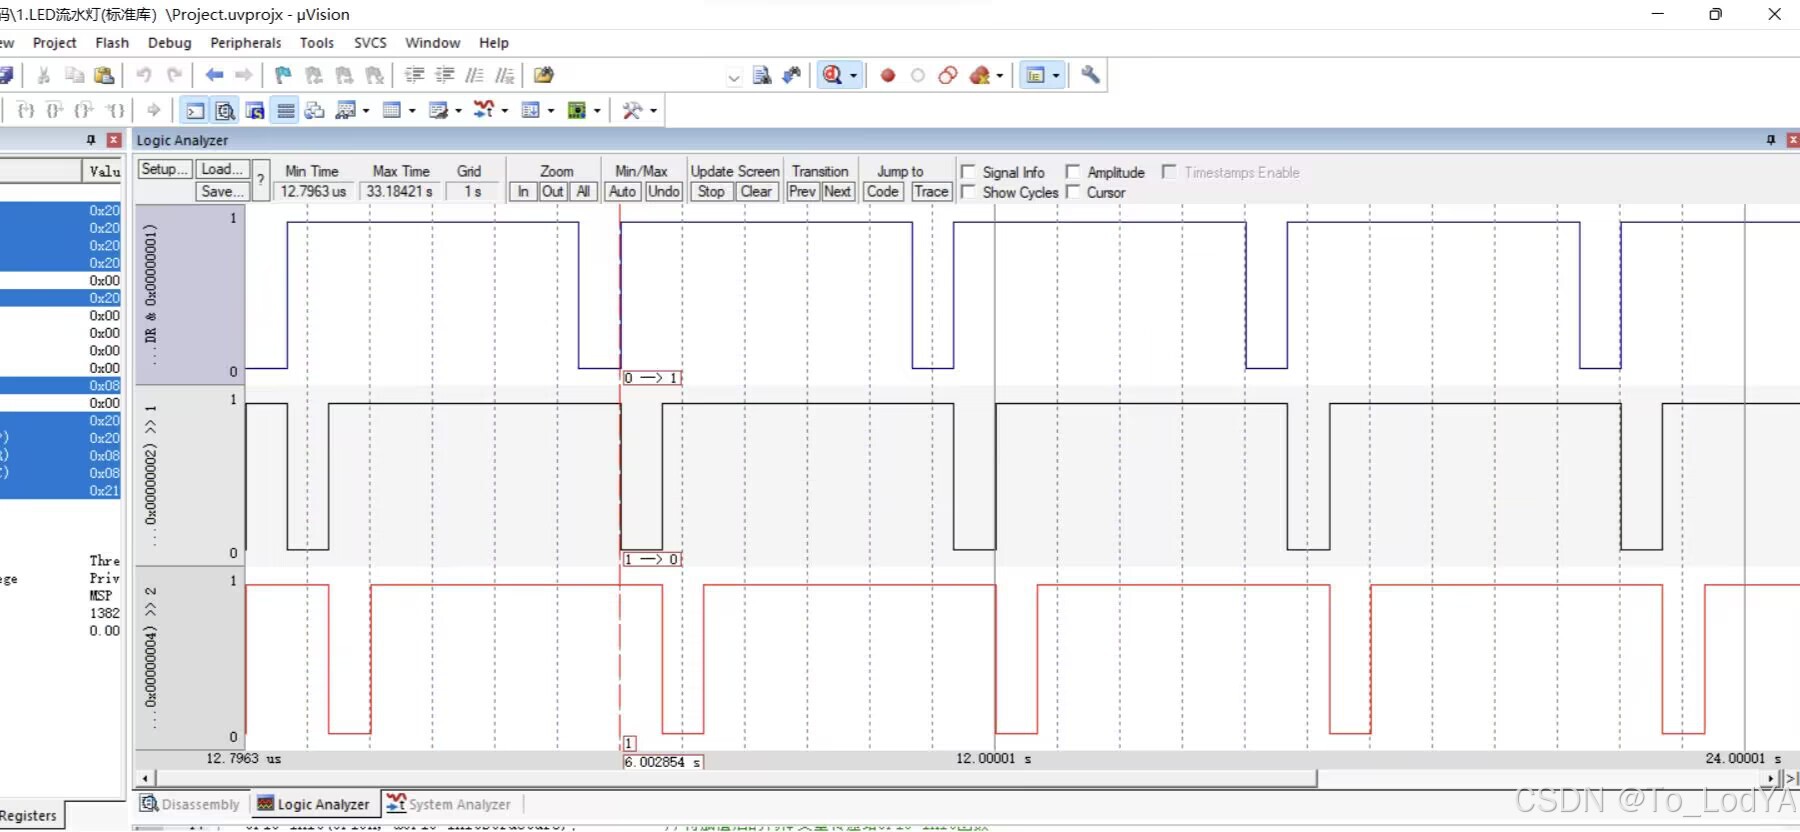The height and width of the screenshot is (832, 1800).
Task: Click the Update Screen Stop button
Action: click(711, 192)
